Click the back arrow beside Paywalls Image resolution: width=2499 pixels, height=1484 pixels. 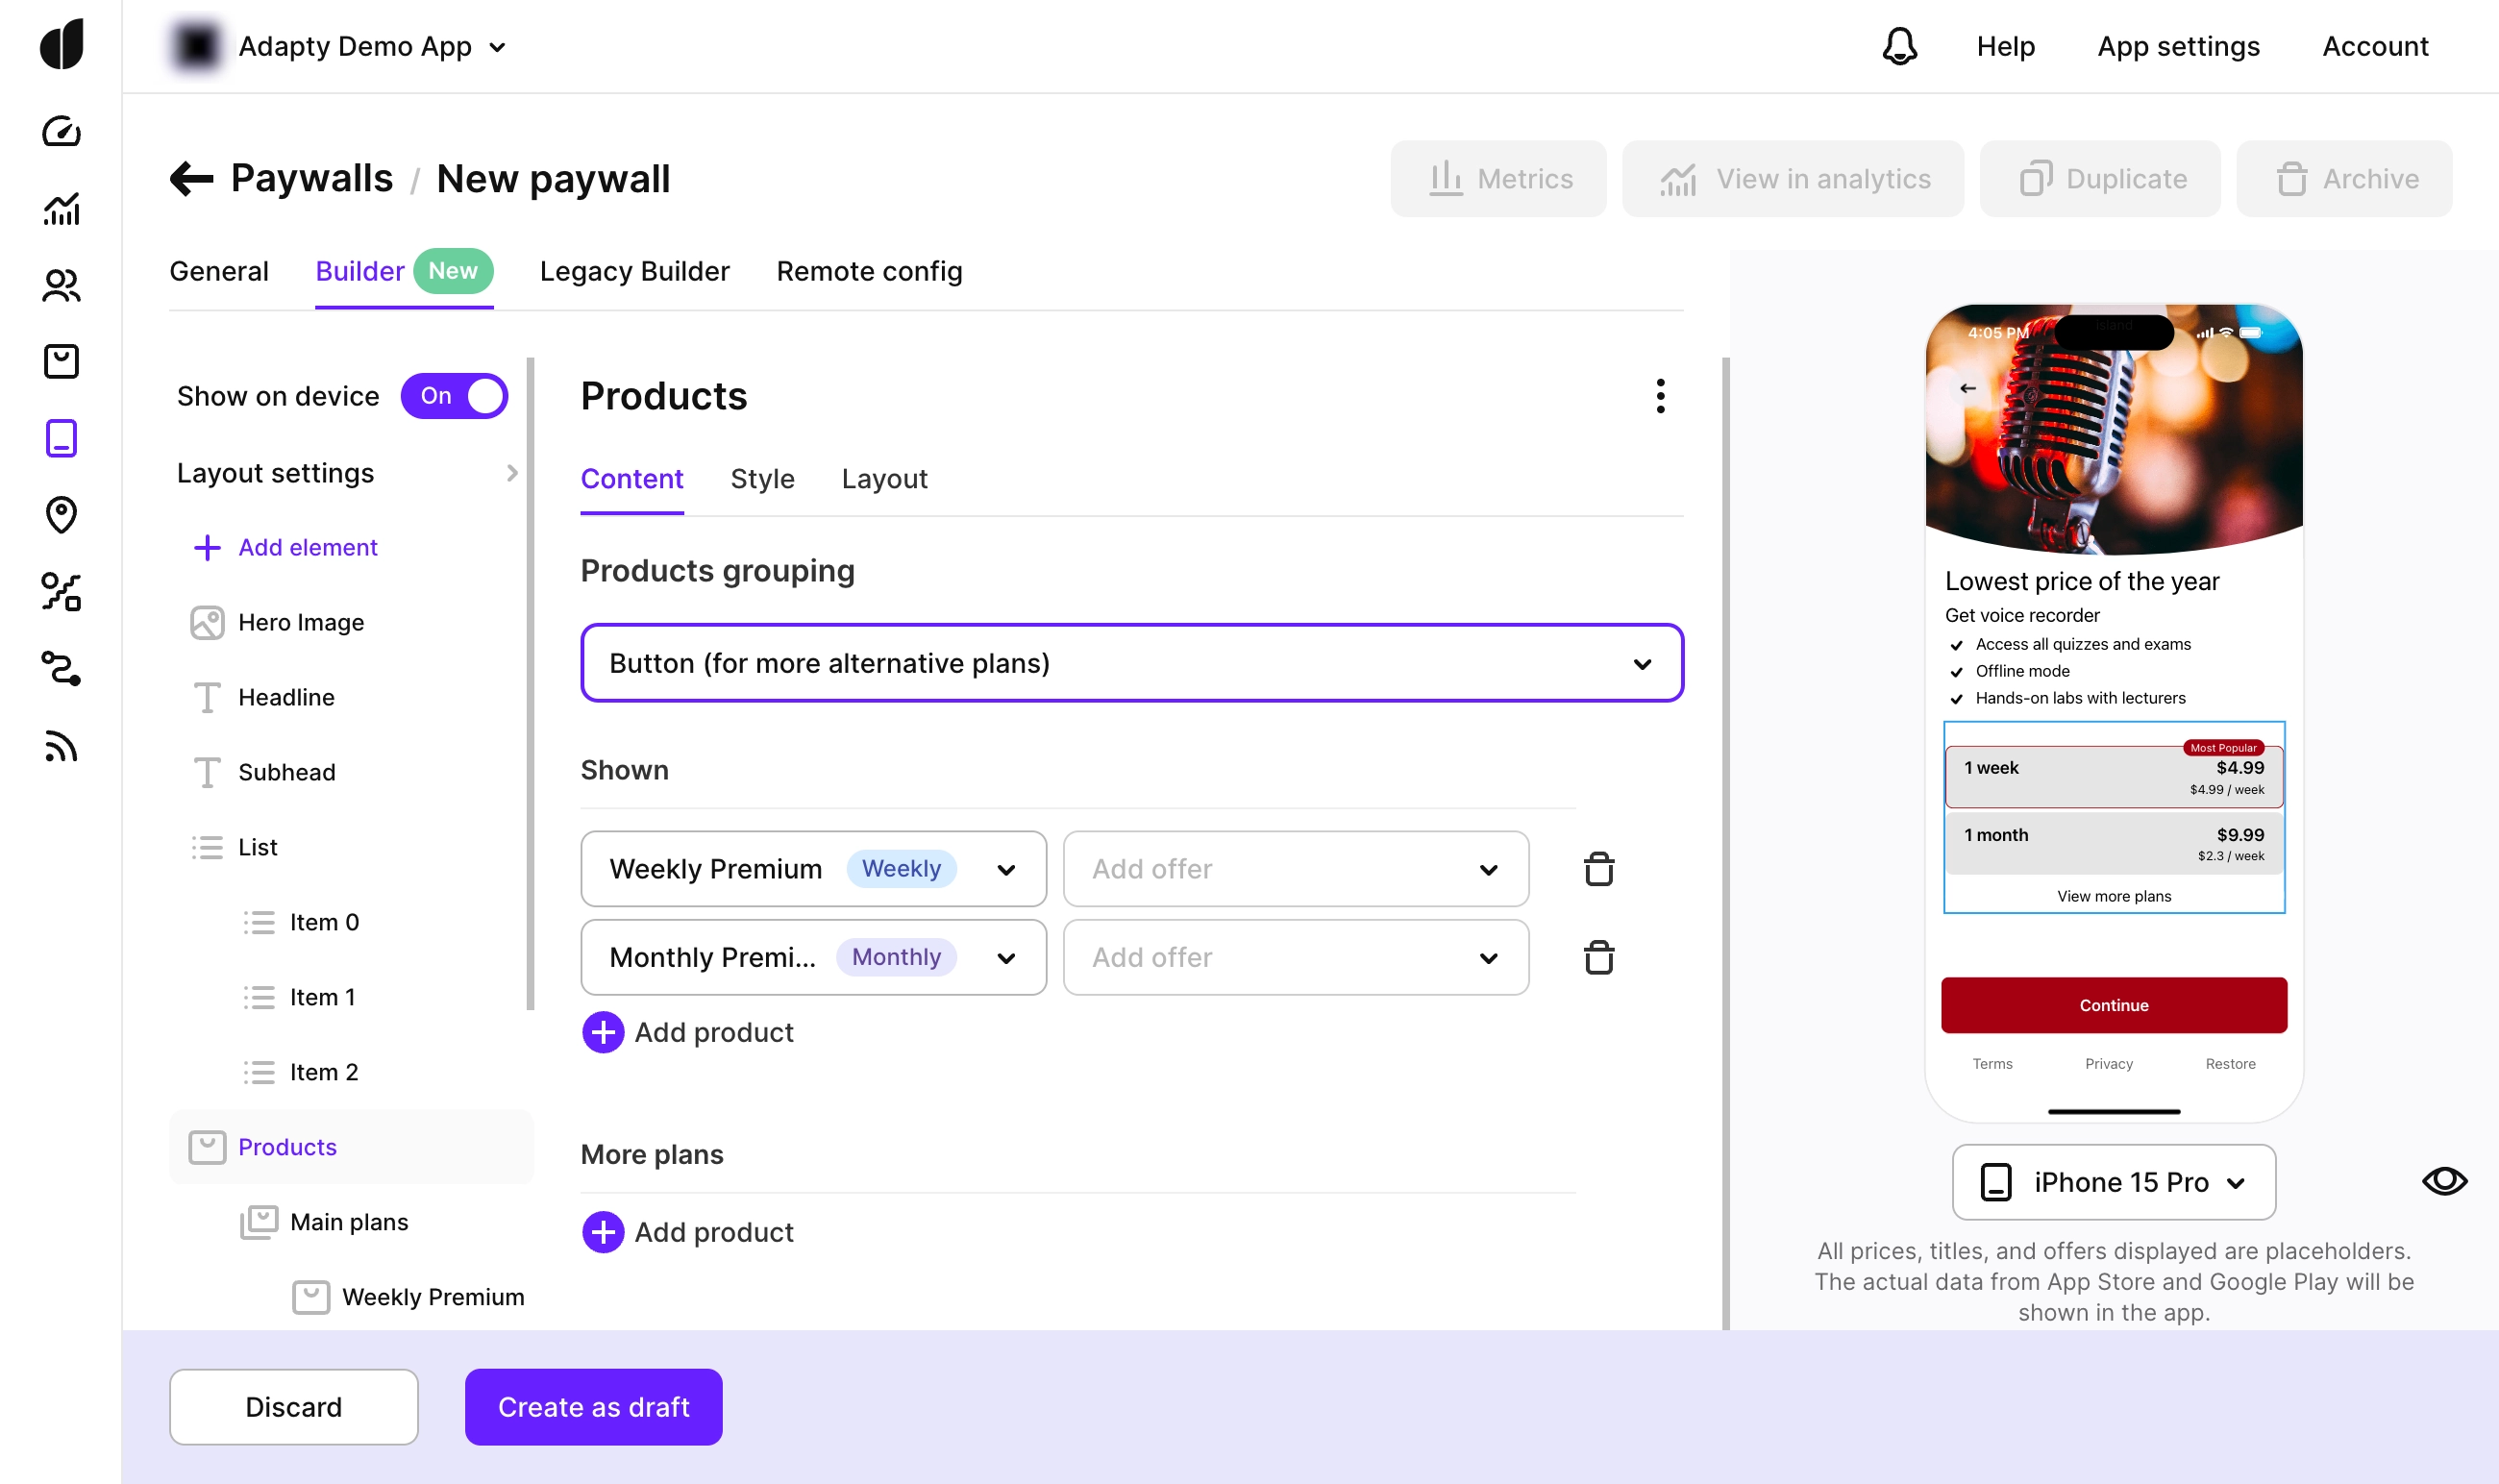pos(191,179)
